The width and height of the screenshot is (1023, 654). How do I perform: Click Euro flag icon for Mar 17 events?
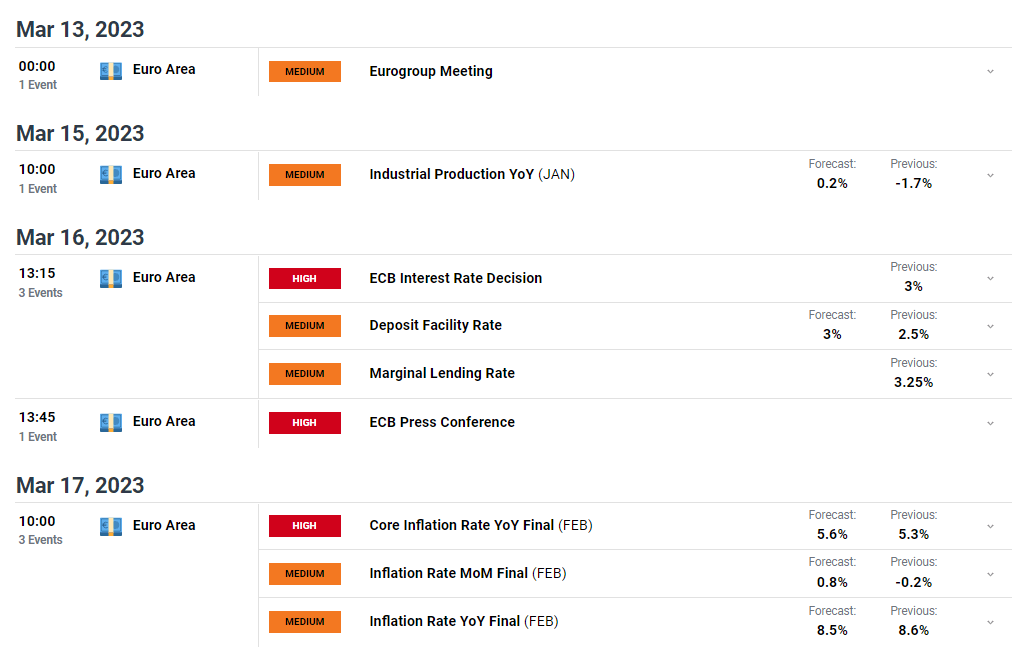tap(111, 527)
